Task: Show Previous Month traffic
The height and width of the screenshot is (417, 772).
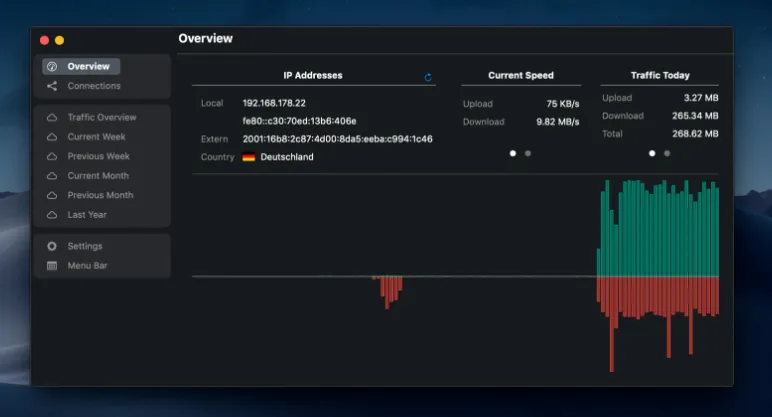Action: [100, 195]
